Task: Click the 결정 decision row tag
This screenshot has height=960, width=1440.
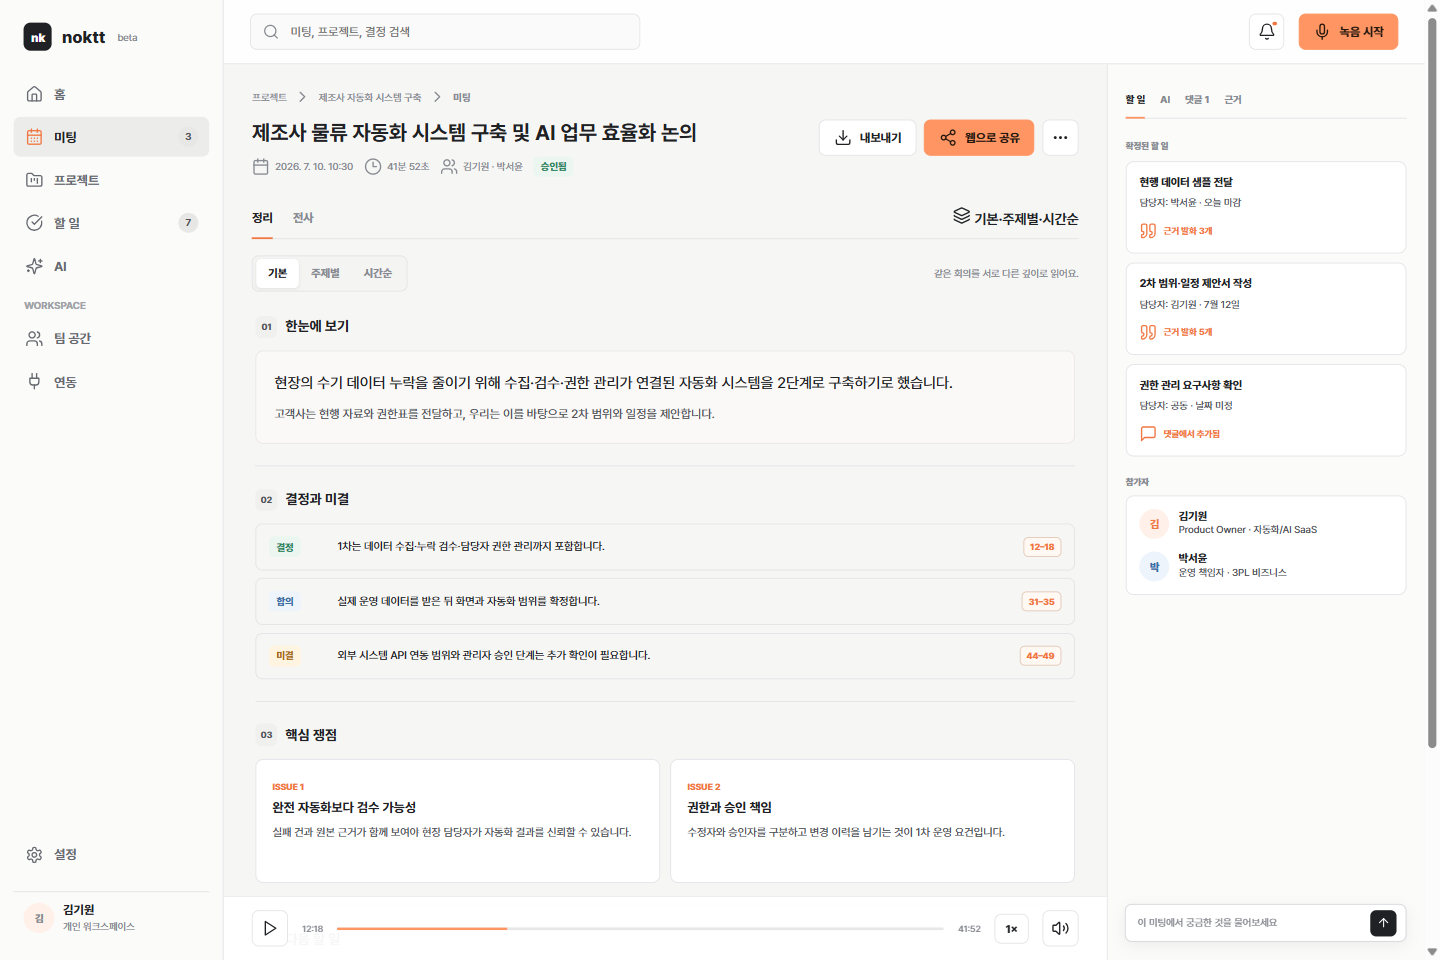Action: pyautogui.click(x=285, y=547)
